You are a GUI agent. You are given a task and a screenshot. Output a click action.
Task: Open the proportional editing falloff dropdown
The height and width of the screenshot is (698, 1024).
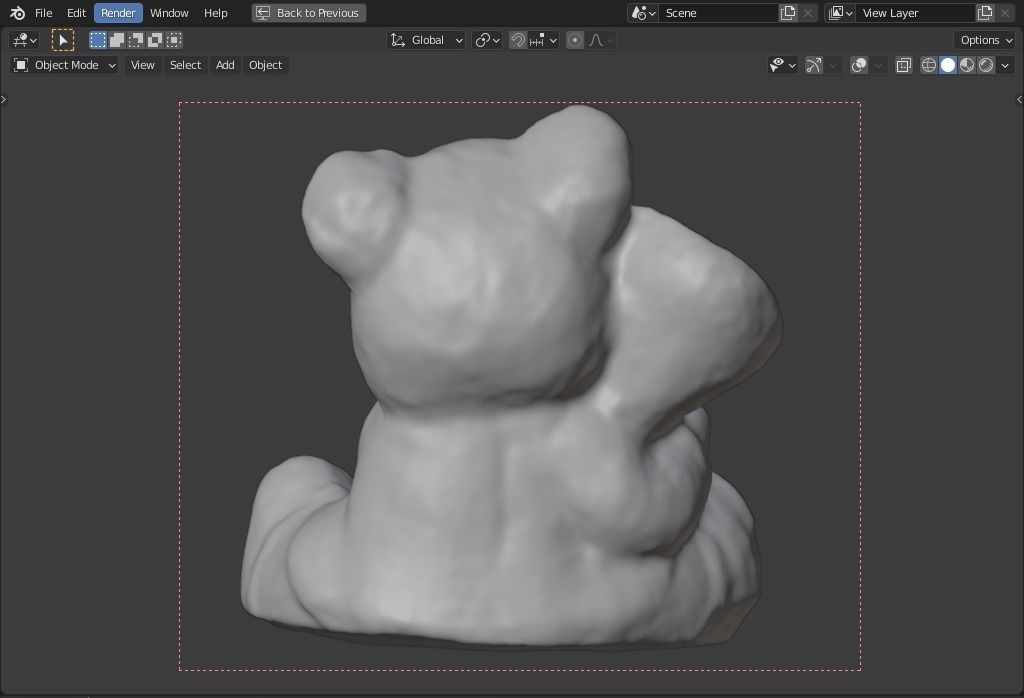(601, 40)
